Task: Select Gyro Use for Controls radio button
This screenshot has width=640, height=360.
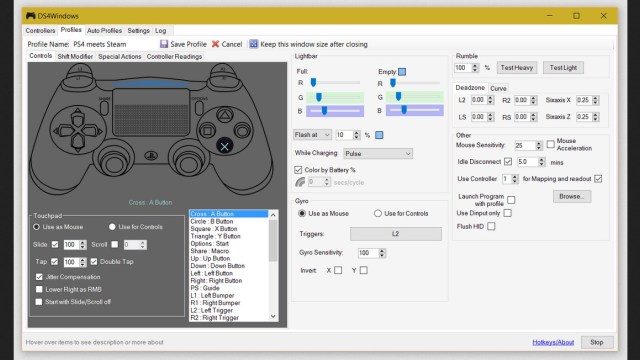Action: [x=378, y=213]
